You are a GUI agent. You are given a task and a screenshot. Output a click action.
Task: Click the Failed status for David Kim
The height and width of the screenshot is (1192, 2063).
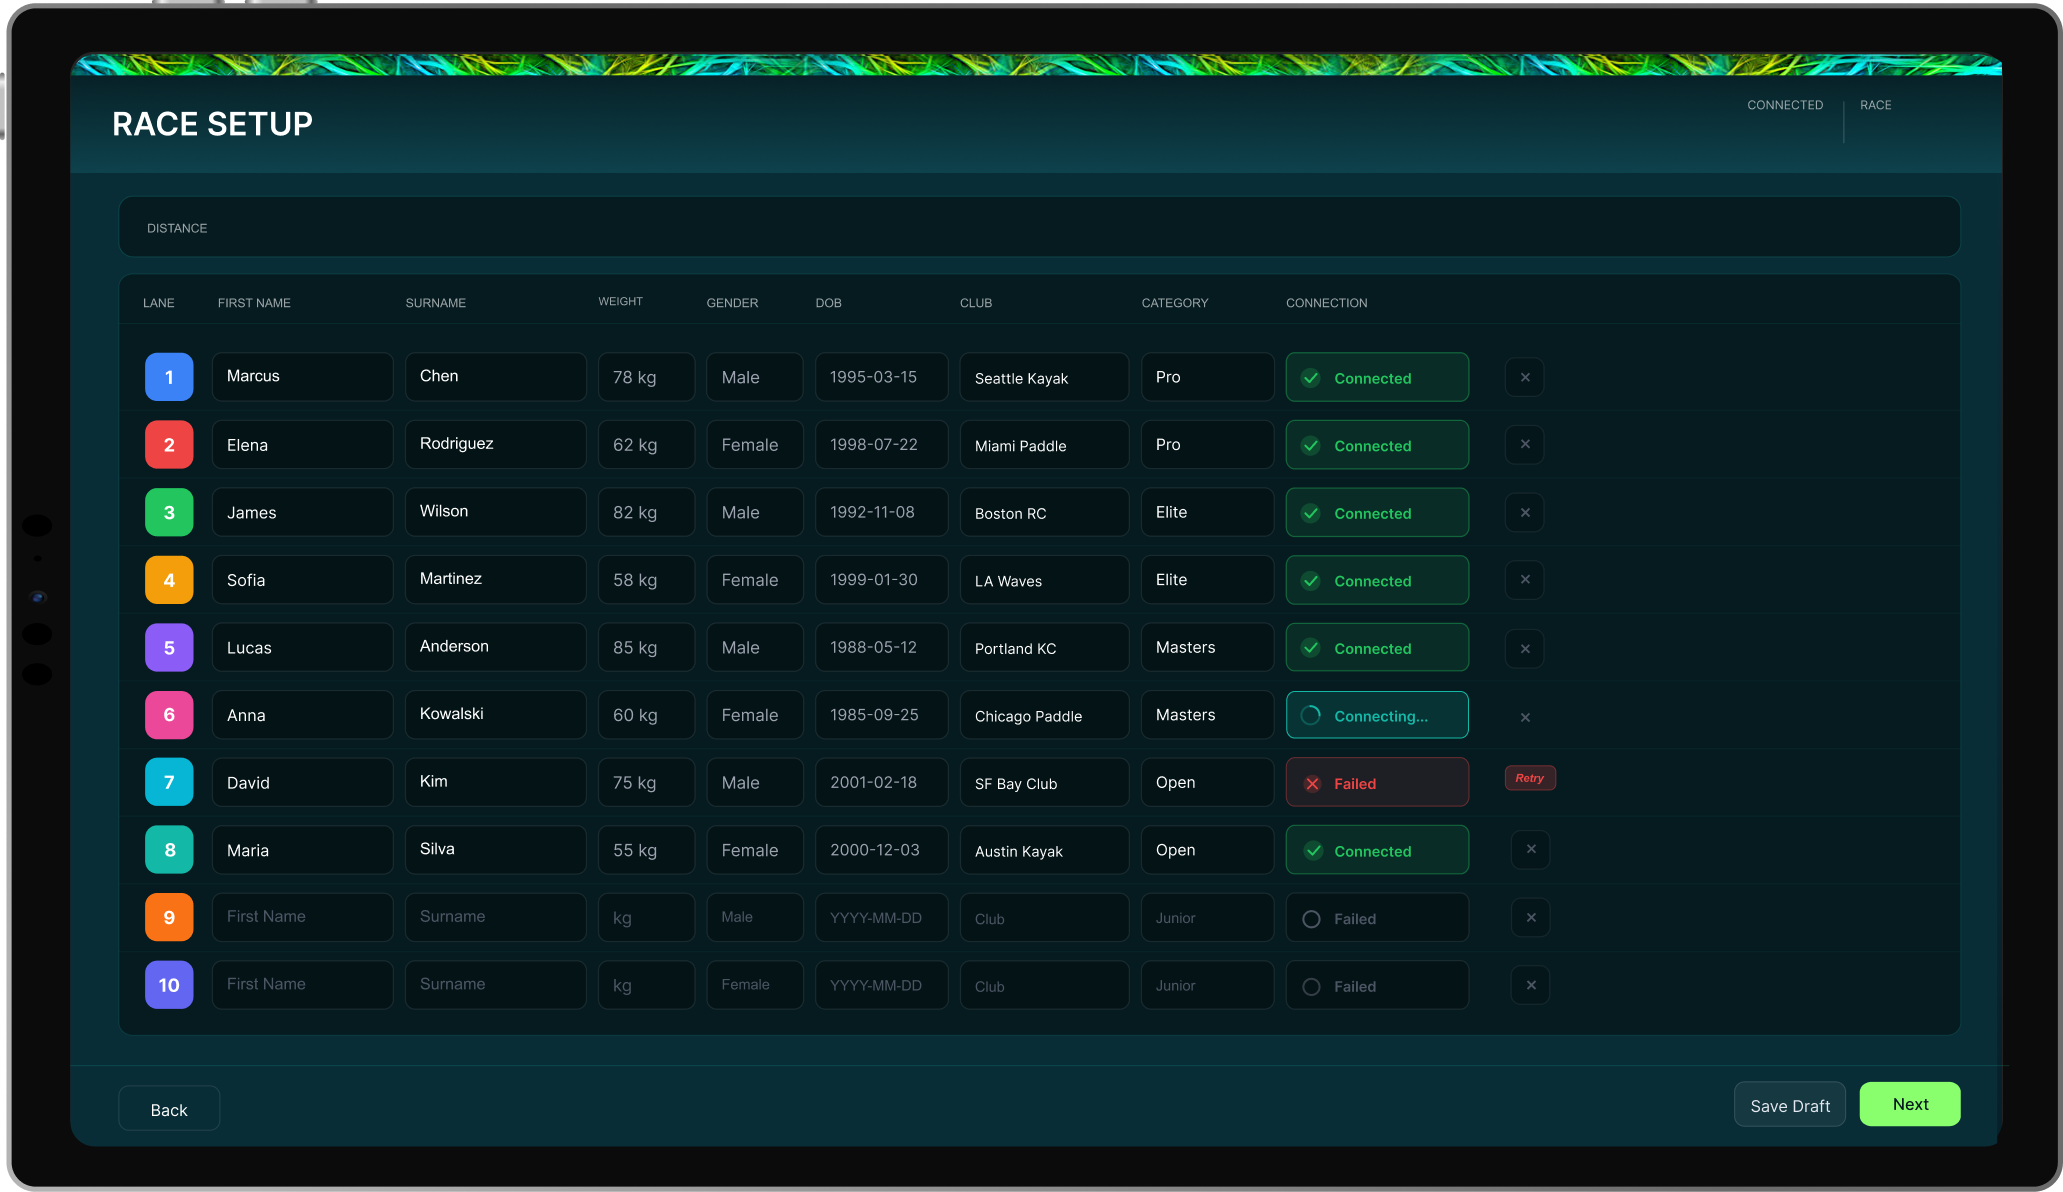(1377, 782)
